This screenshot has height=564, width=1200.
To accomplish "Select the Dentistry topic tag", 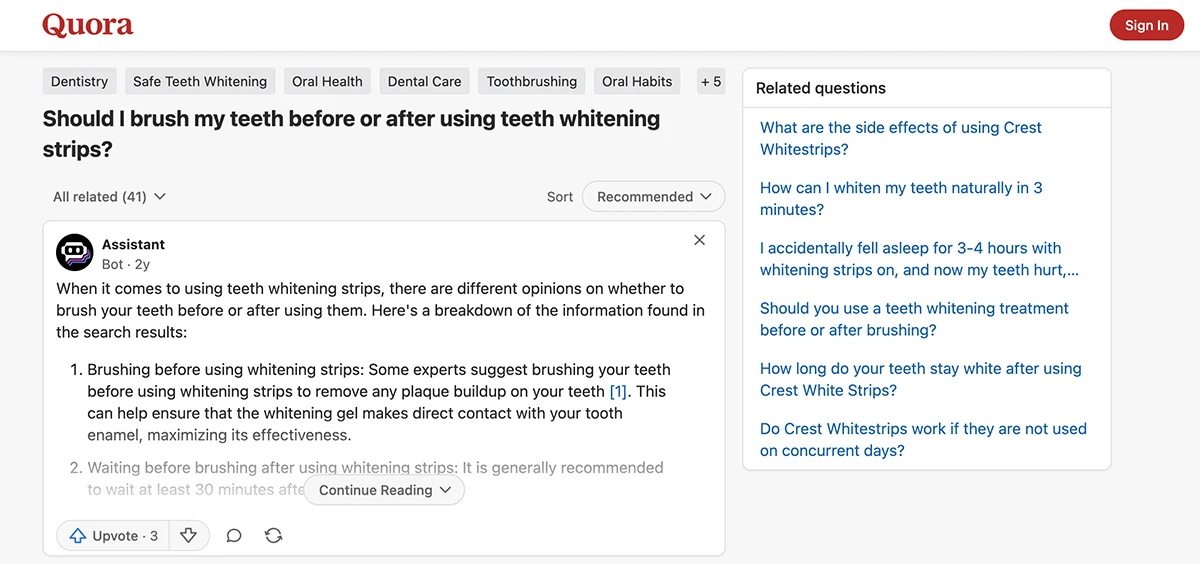I will click(x=80, y=81).
